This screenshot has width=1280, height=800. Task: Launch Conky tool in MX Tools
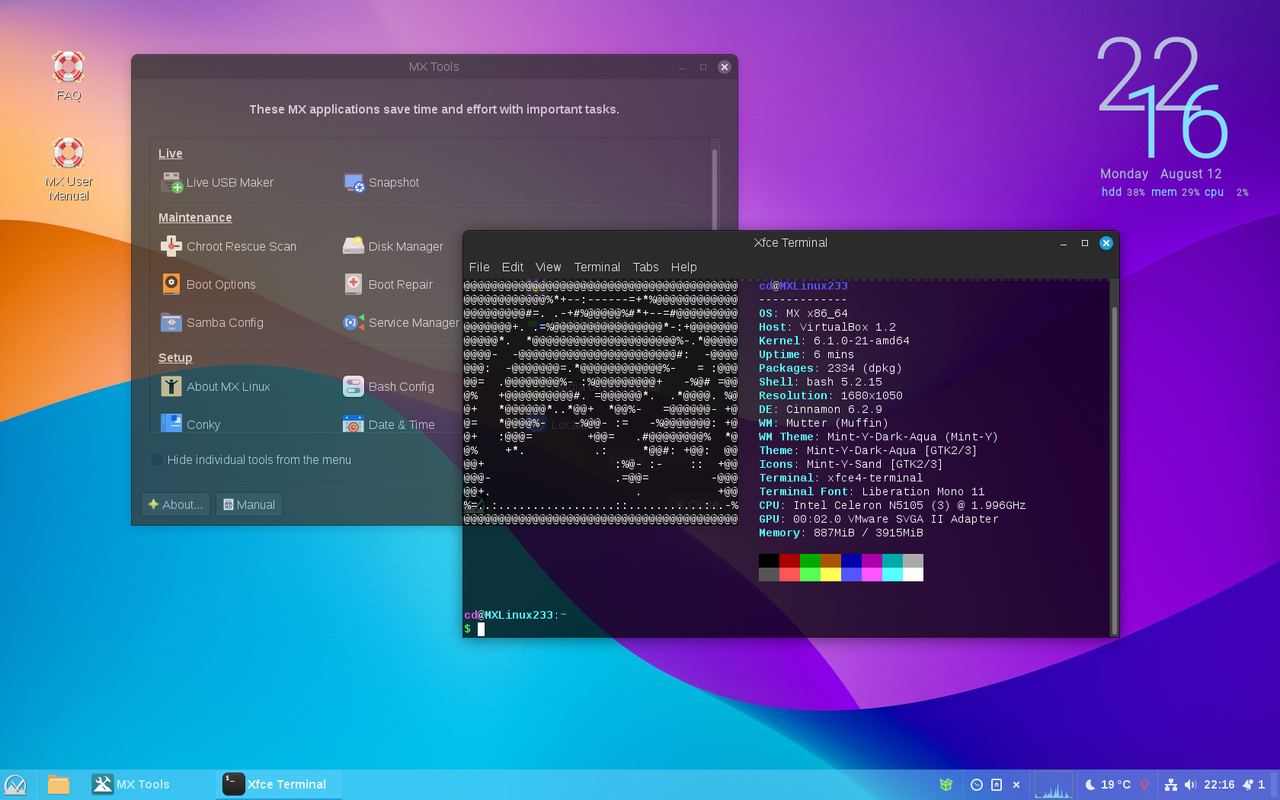click(x=190, y=424)
